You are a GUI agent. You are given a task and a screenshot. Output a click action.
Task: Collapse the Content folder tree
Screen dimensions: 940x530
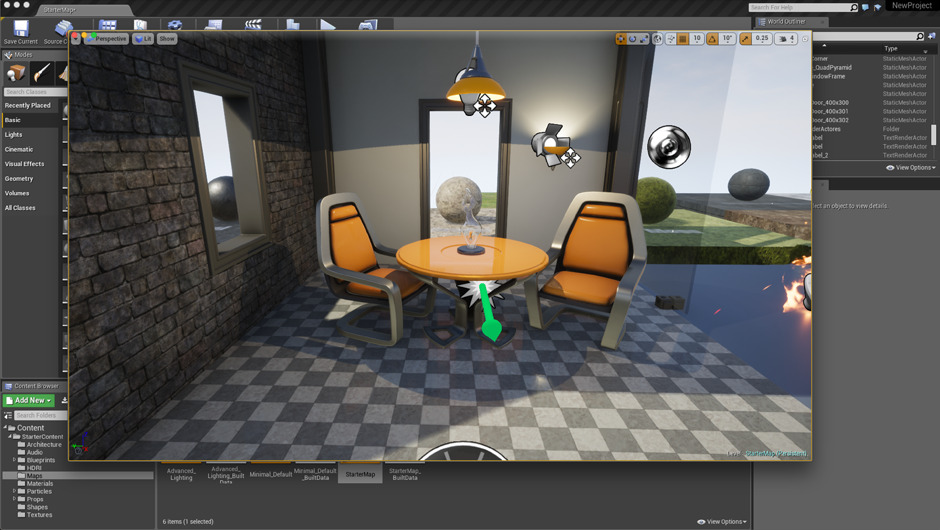tap(5, 427)
